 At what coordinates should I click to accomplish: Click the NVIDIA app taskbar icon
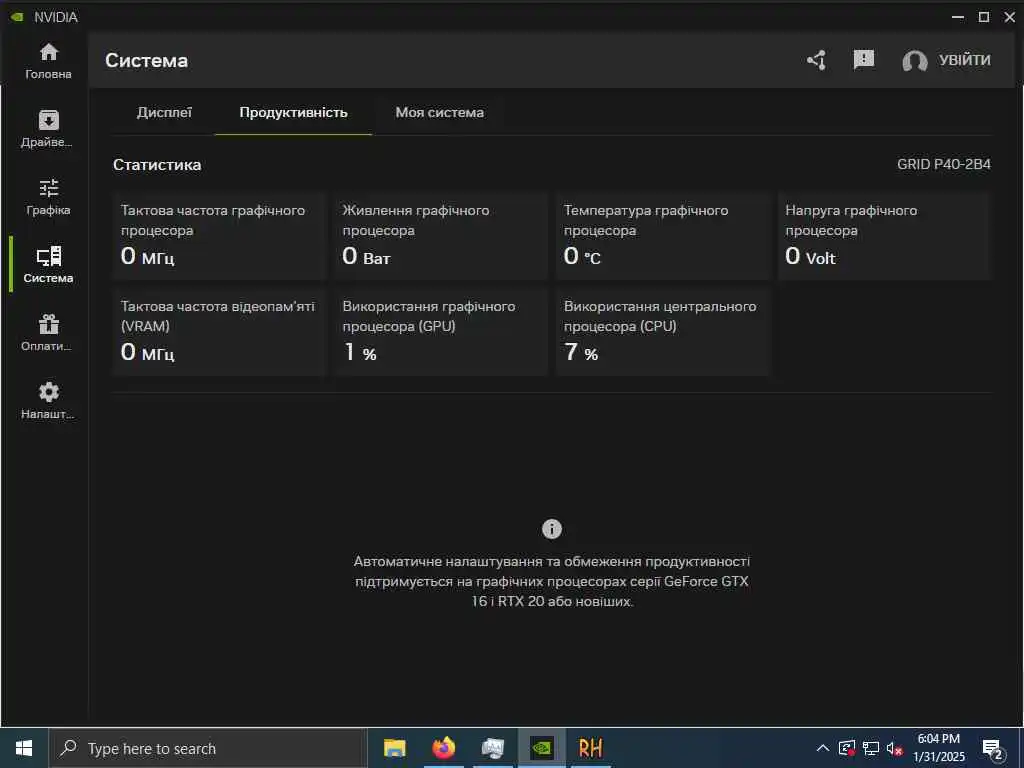541,748
